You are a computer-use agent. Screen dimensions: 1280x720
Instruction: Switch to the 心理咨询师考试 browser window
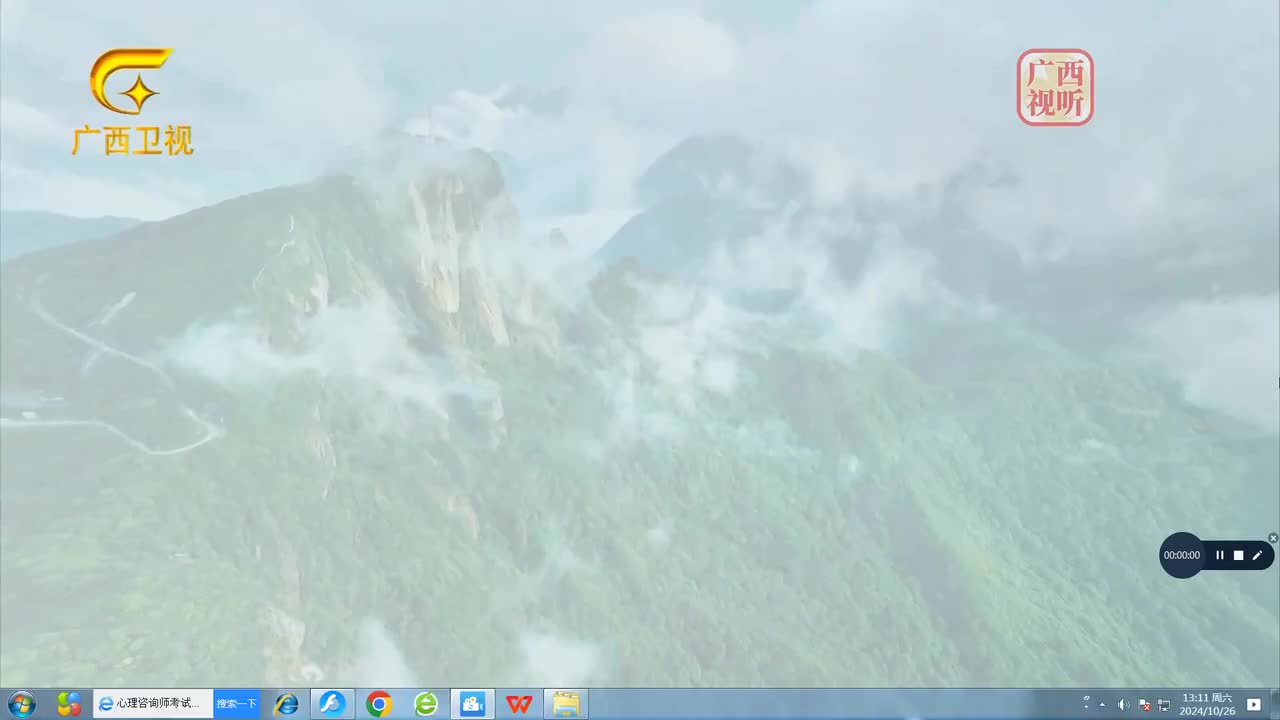coord(153,704)
